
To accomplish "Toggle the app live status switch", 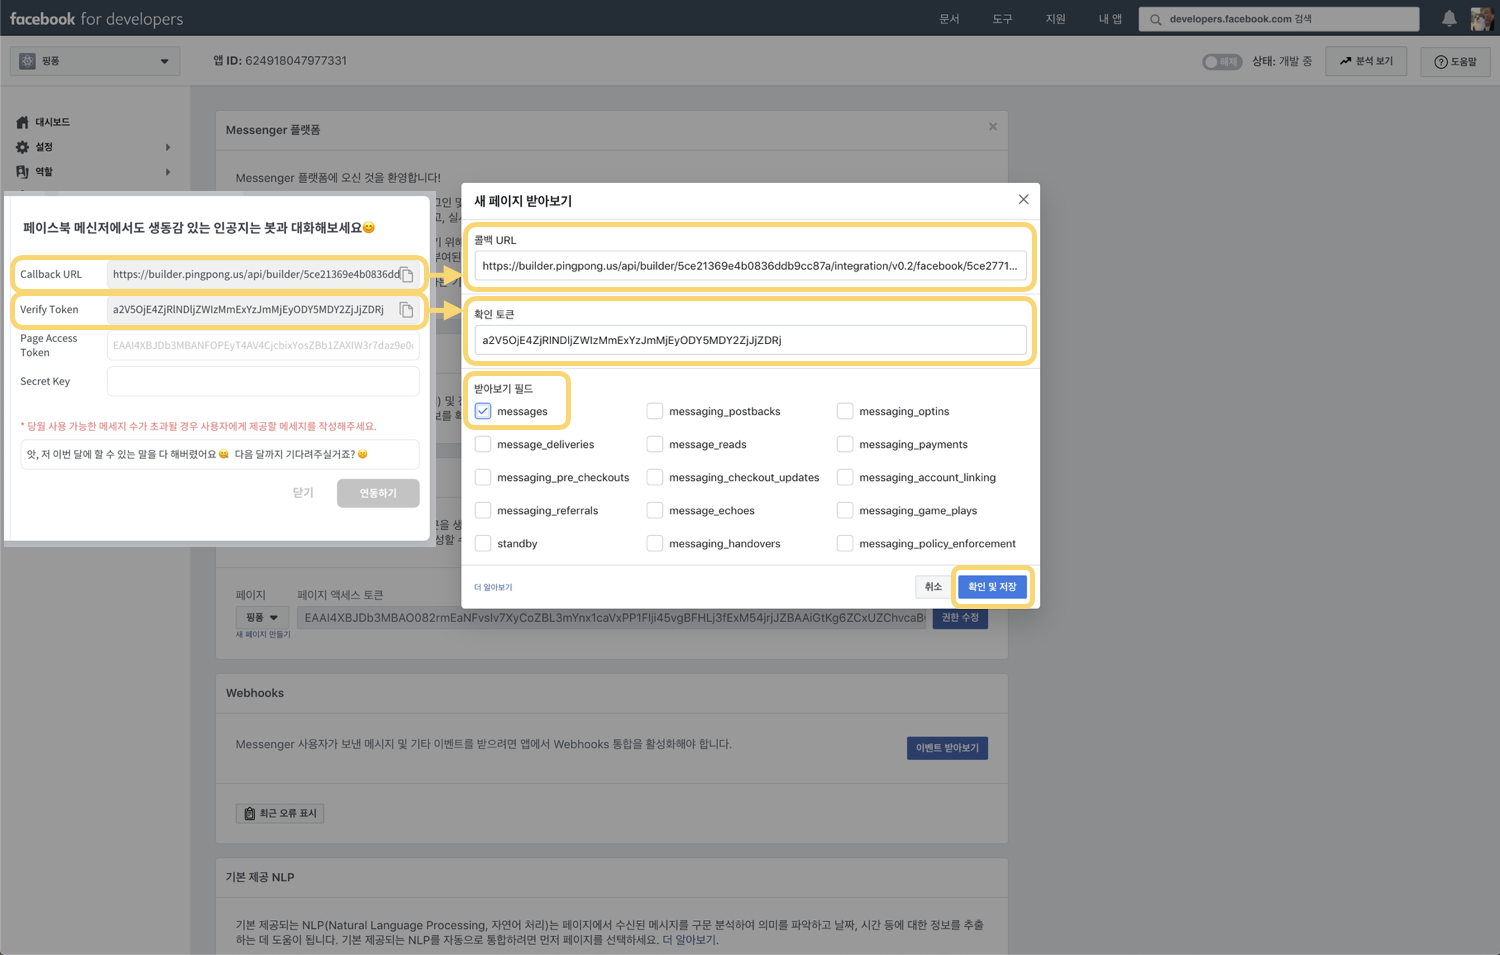I will pos(1221,62).
